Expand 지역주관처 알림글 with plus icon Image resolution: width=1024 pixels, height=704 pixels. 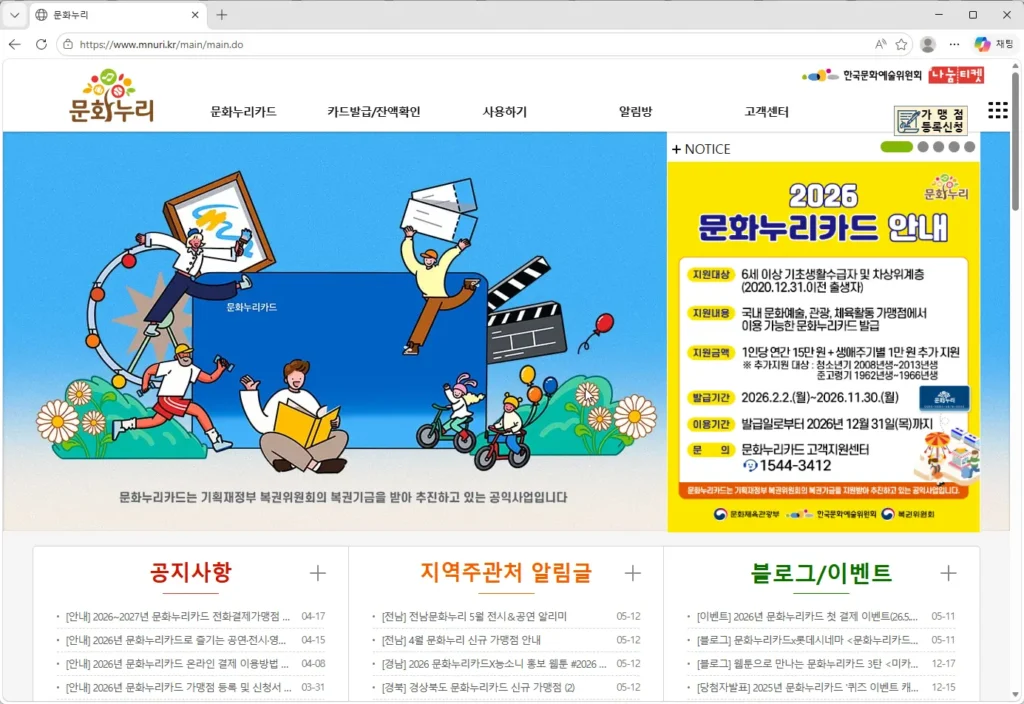pos(632,573)
